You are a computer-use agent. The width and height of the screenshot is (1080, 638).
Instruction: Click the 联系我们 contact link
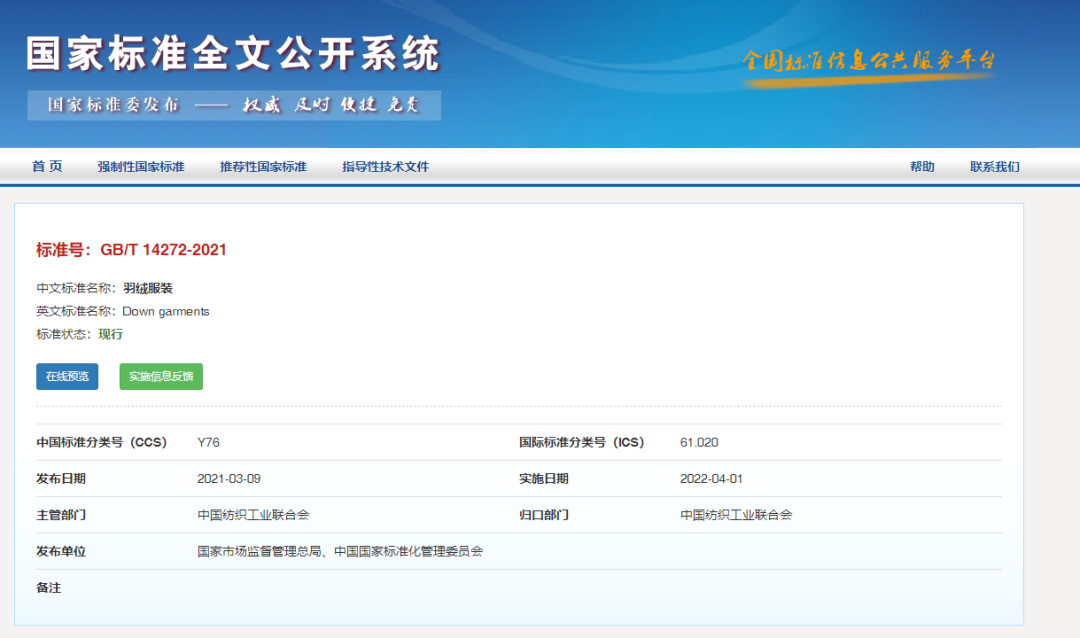[997, 166]
